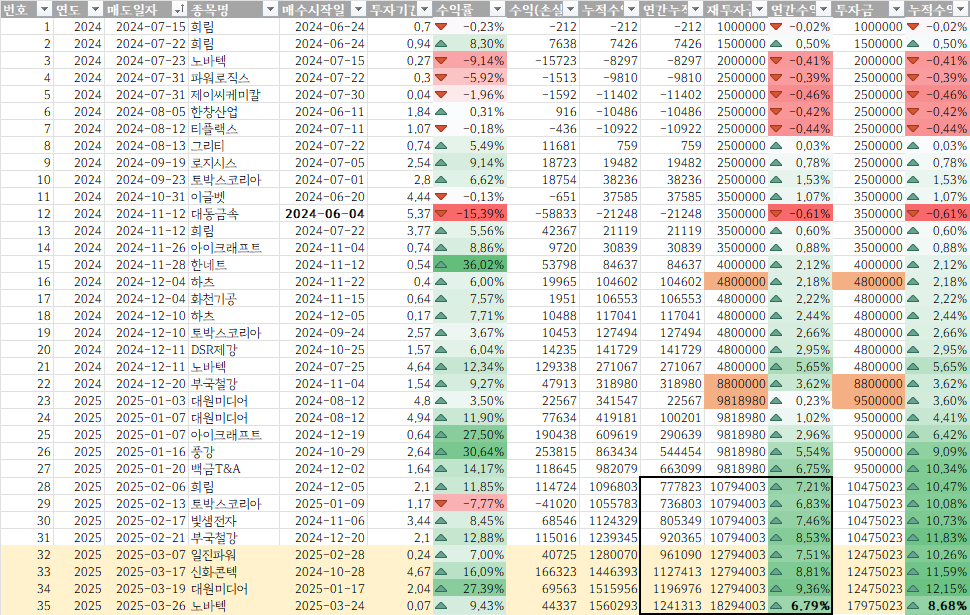Viewport: 970px width, 615px height.
Task: Select the 17975023 investment cell
Action: (869, 606)
